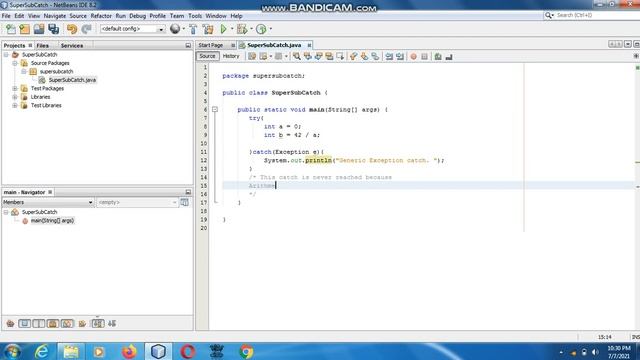The width and height of the screenshot is (640, 360).
Task: Click the Previous Bookmark icon
Action: point(353,56)
